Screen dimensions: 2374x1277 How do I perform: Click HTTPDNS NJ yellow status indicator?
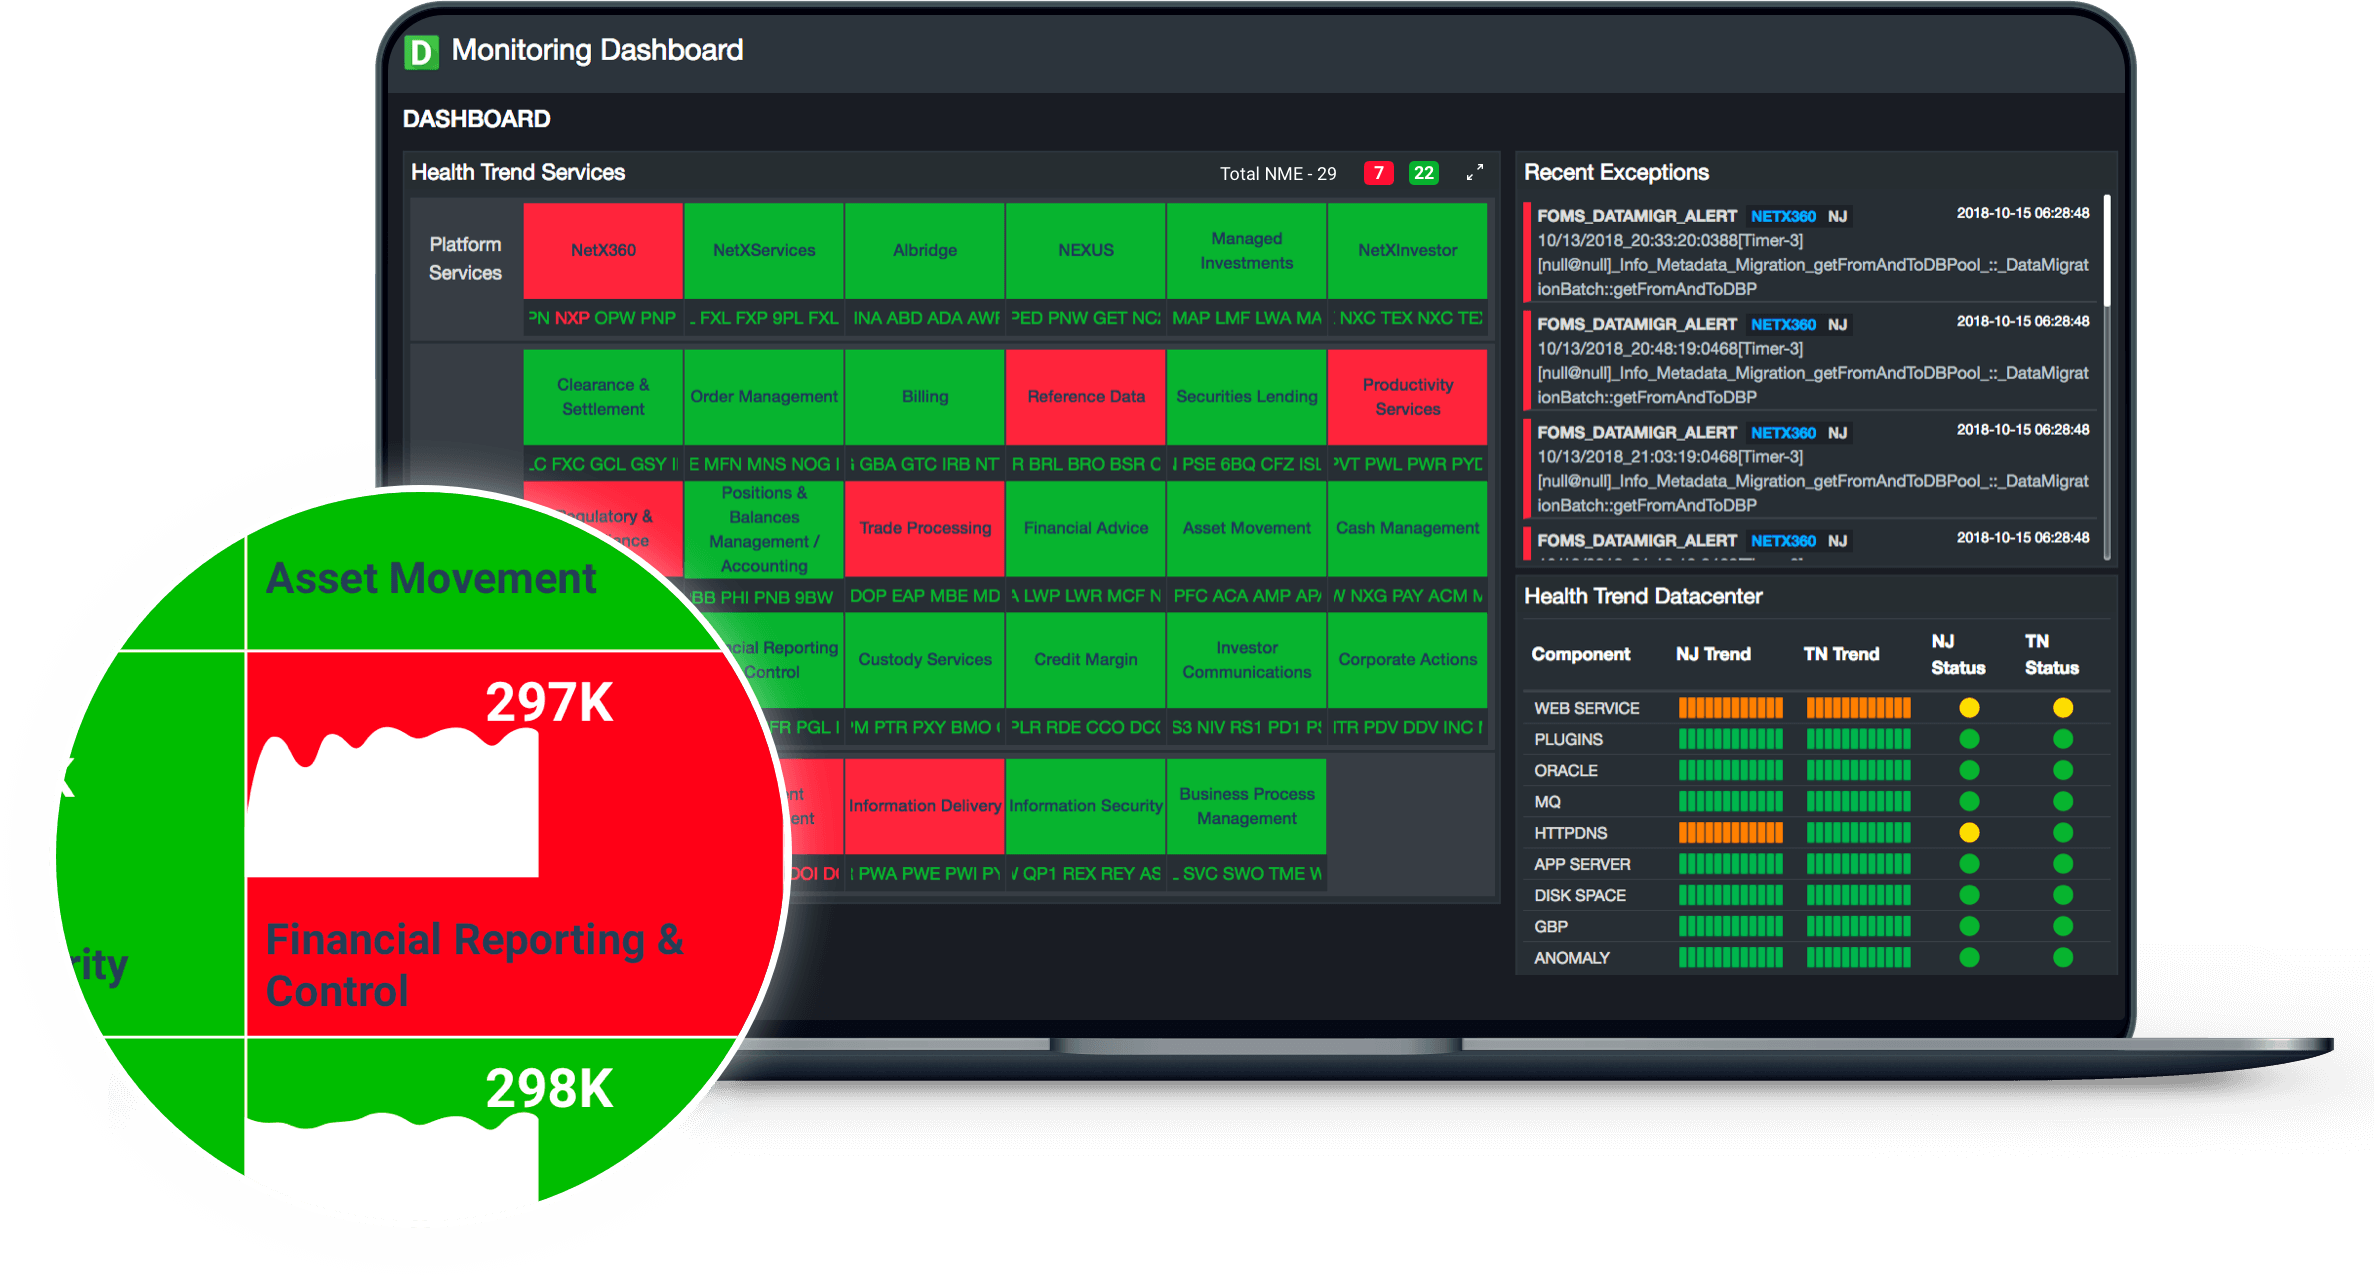[1968, 832]
